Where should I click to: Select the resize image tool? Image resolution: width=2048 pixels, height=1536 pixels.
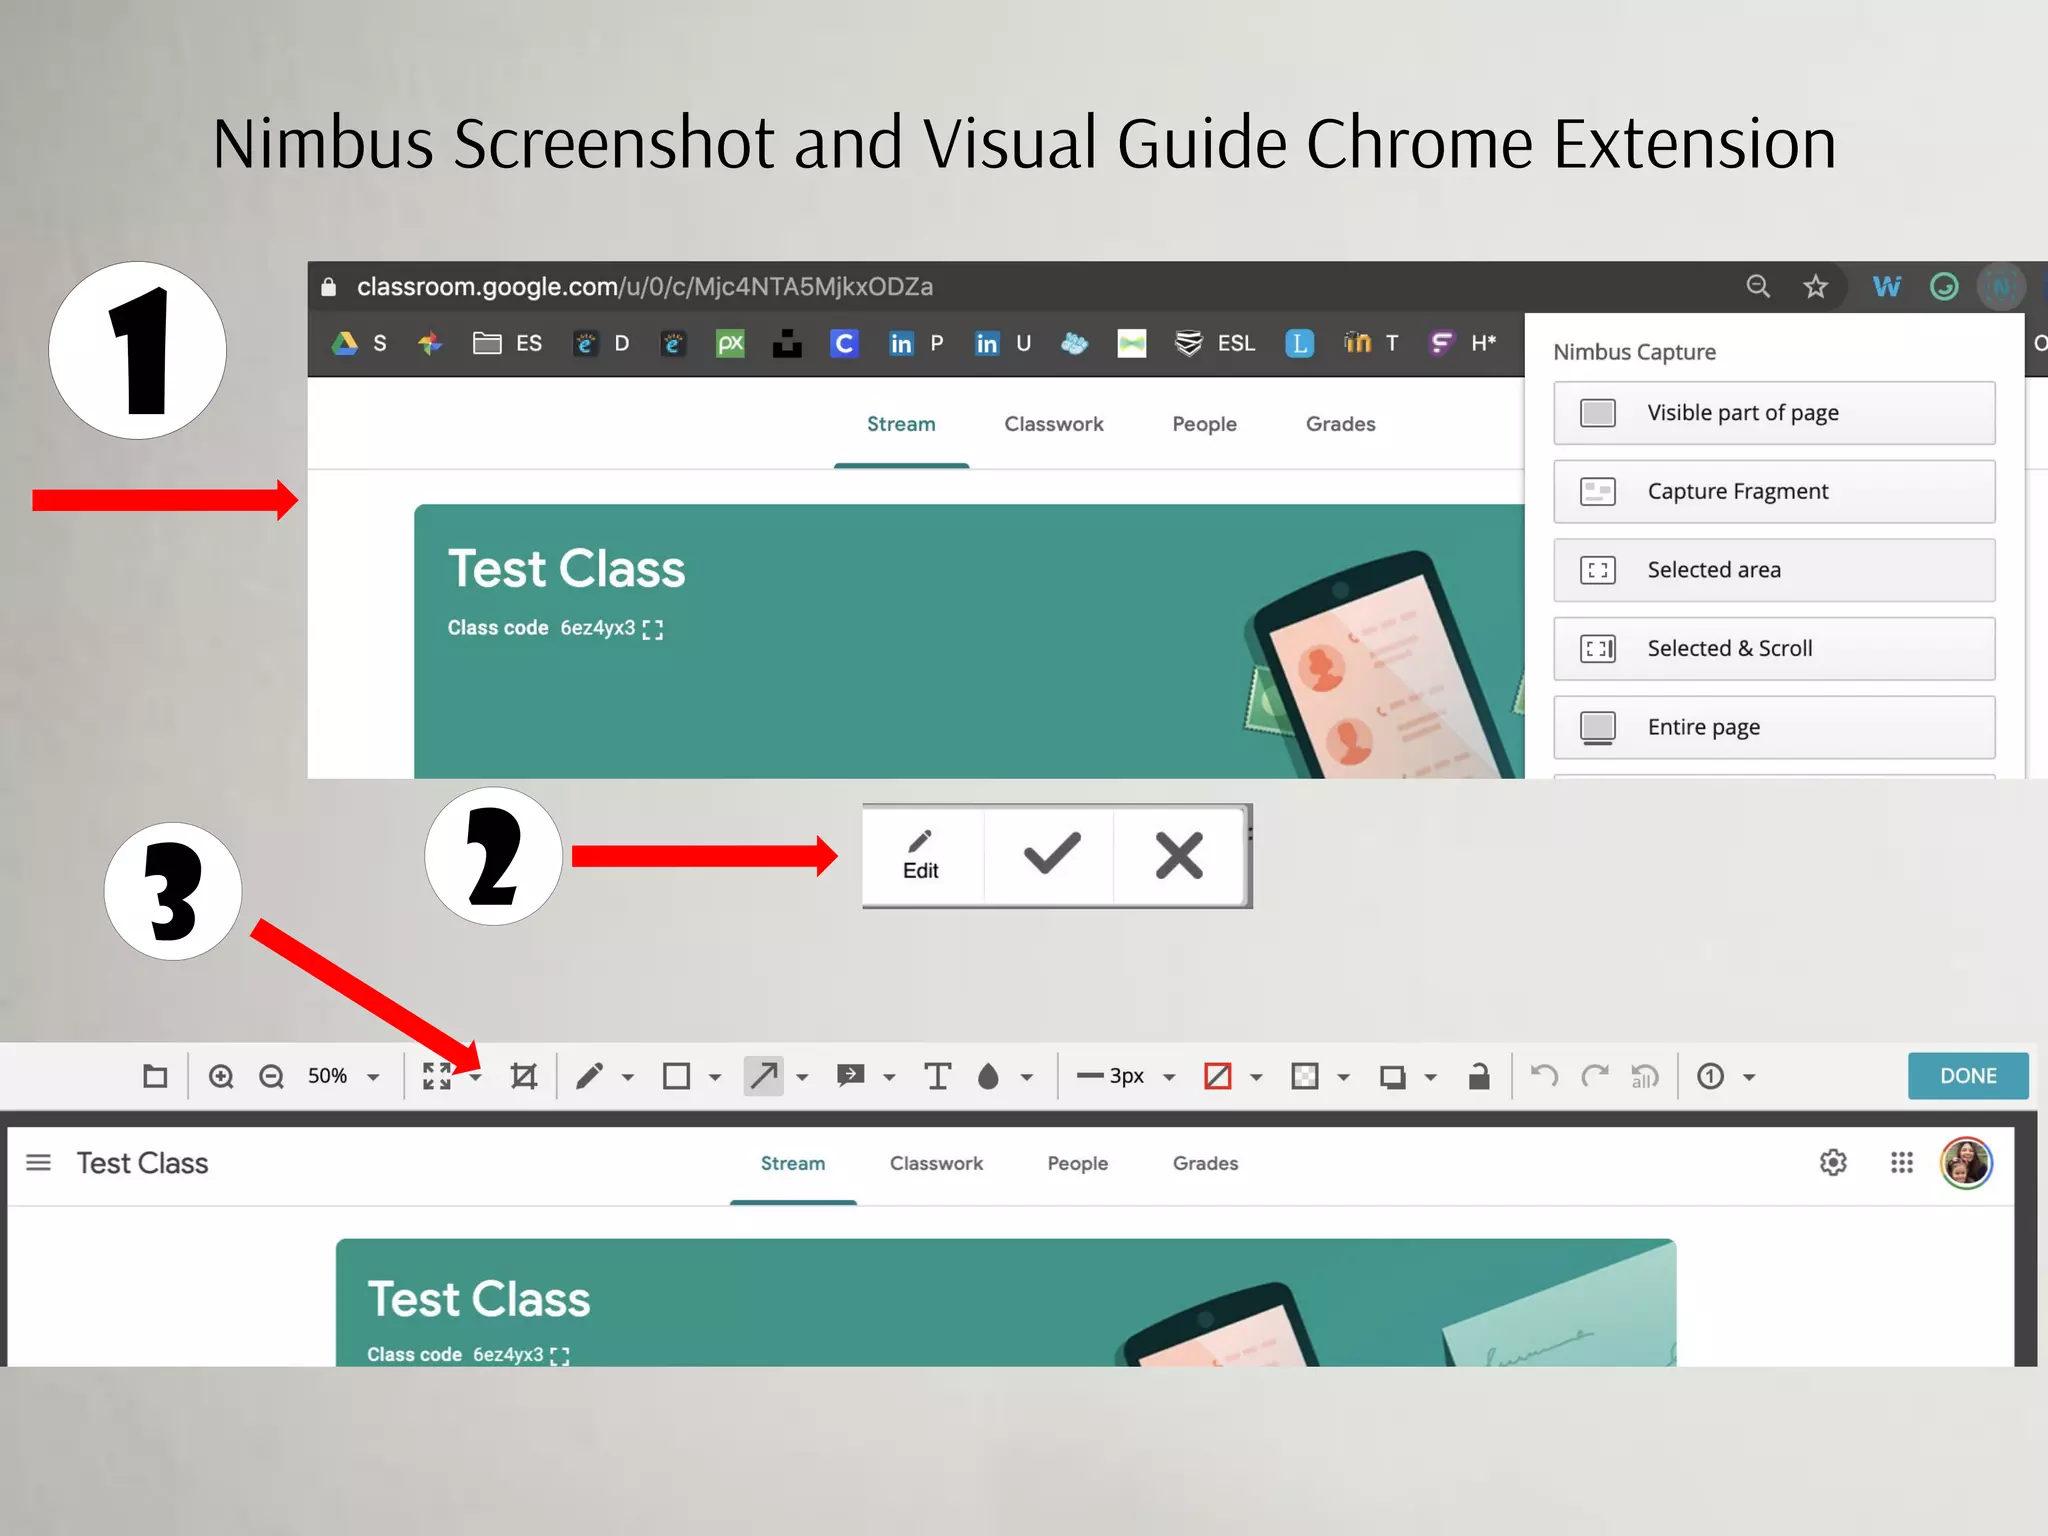437,1076
